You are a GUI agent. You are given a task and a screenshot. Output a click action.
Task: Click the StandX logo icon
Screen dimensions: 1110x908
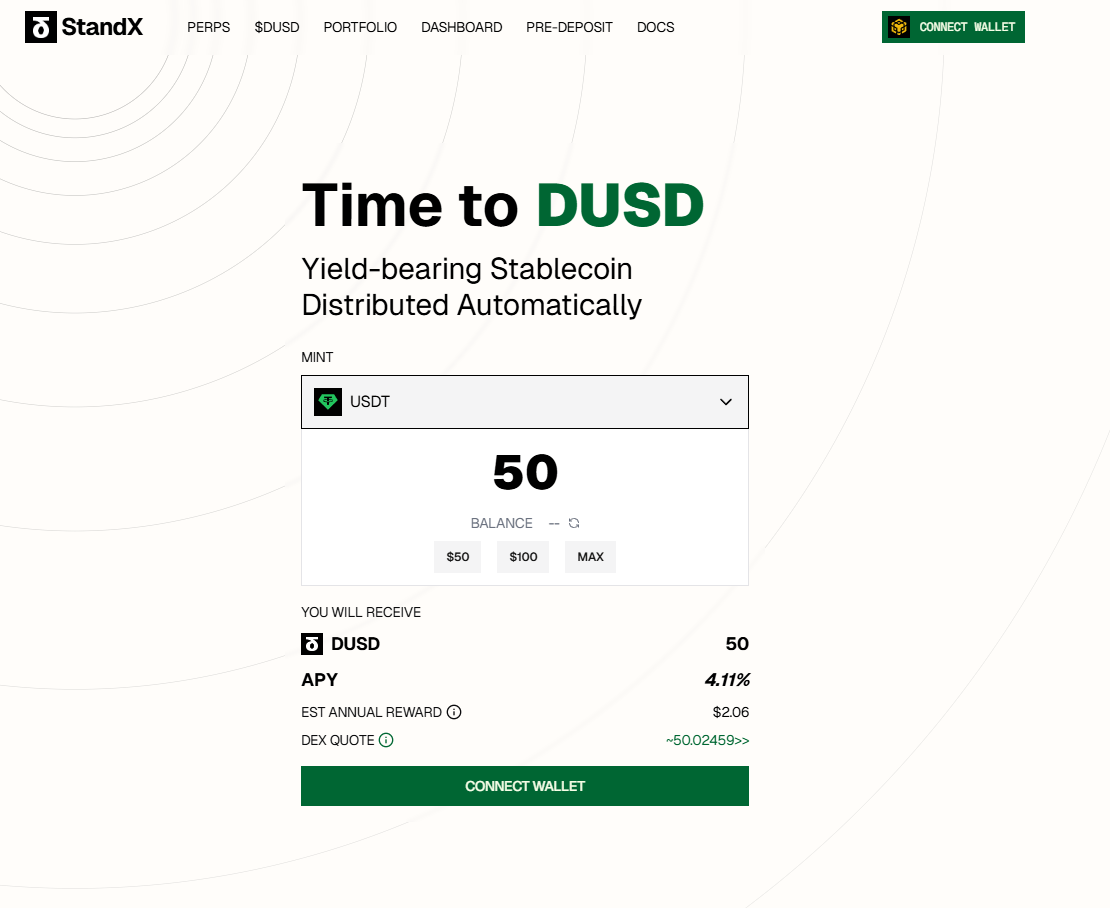coord(40,27)
